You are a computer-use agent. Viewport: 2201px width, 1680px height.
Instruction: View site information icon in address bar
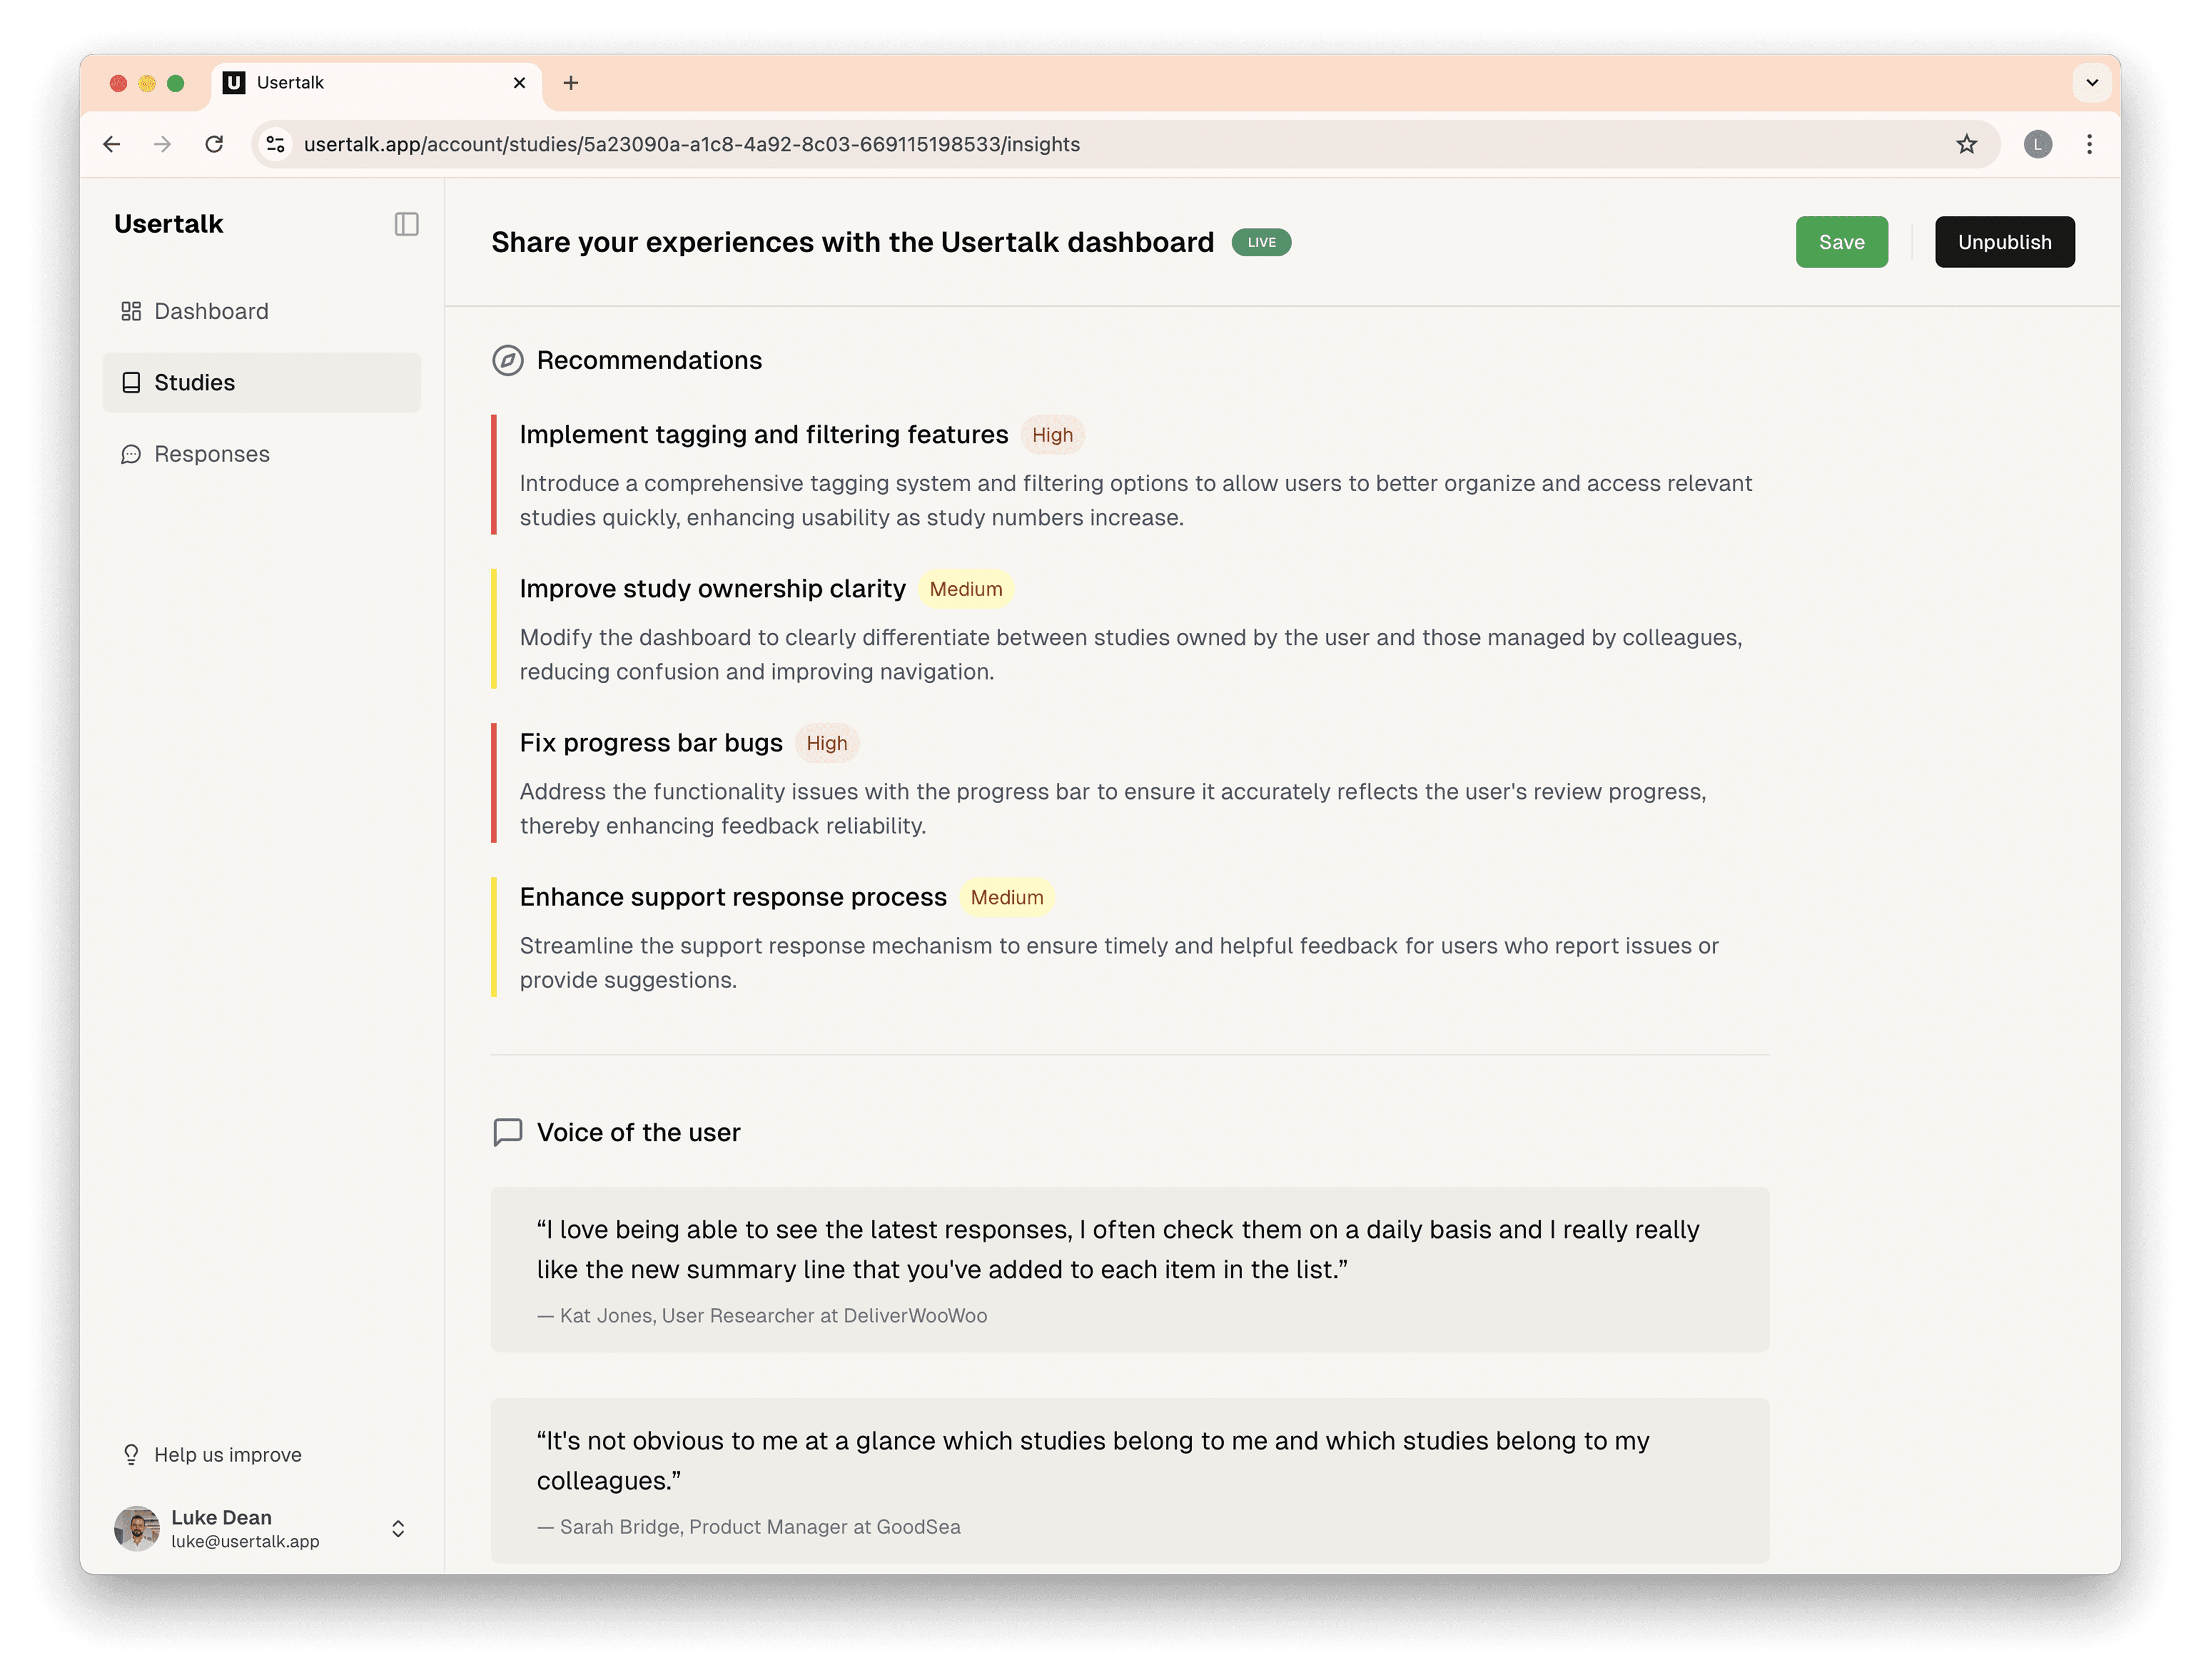[275, 144]
